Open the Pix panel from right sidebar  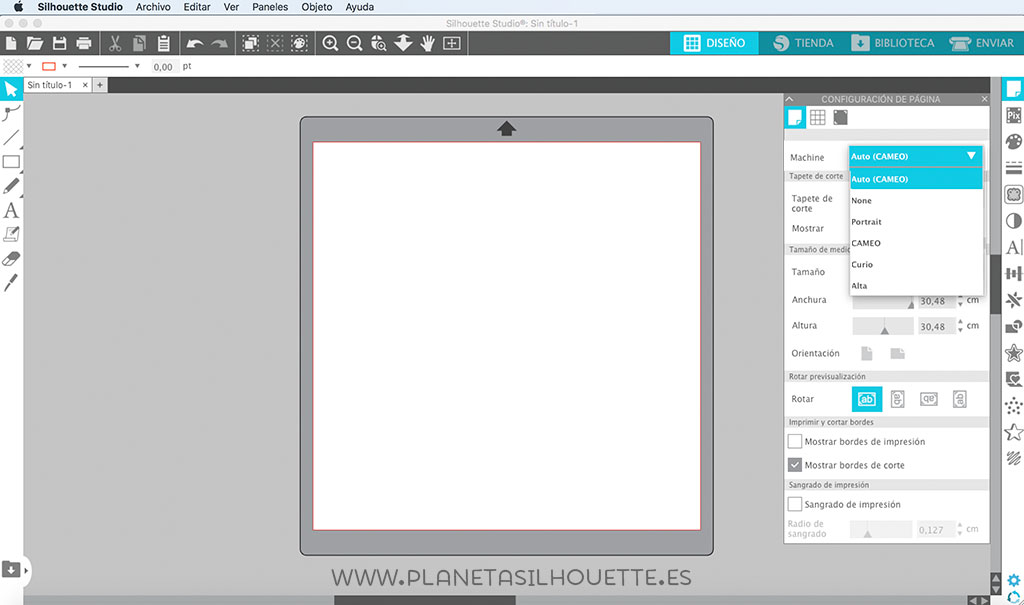[x=1014, y=116]
